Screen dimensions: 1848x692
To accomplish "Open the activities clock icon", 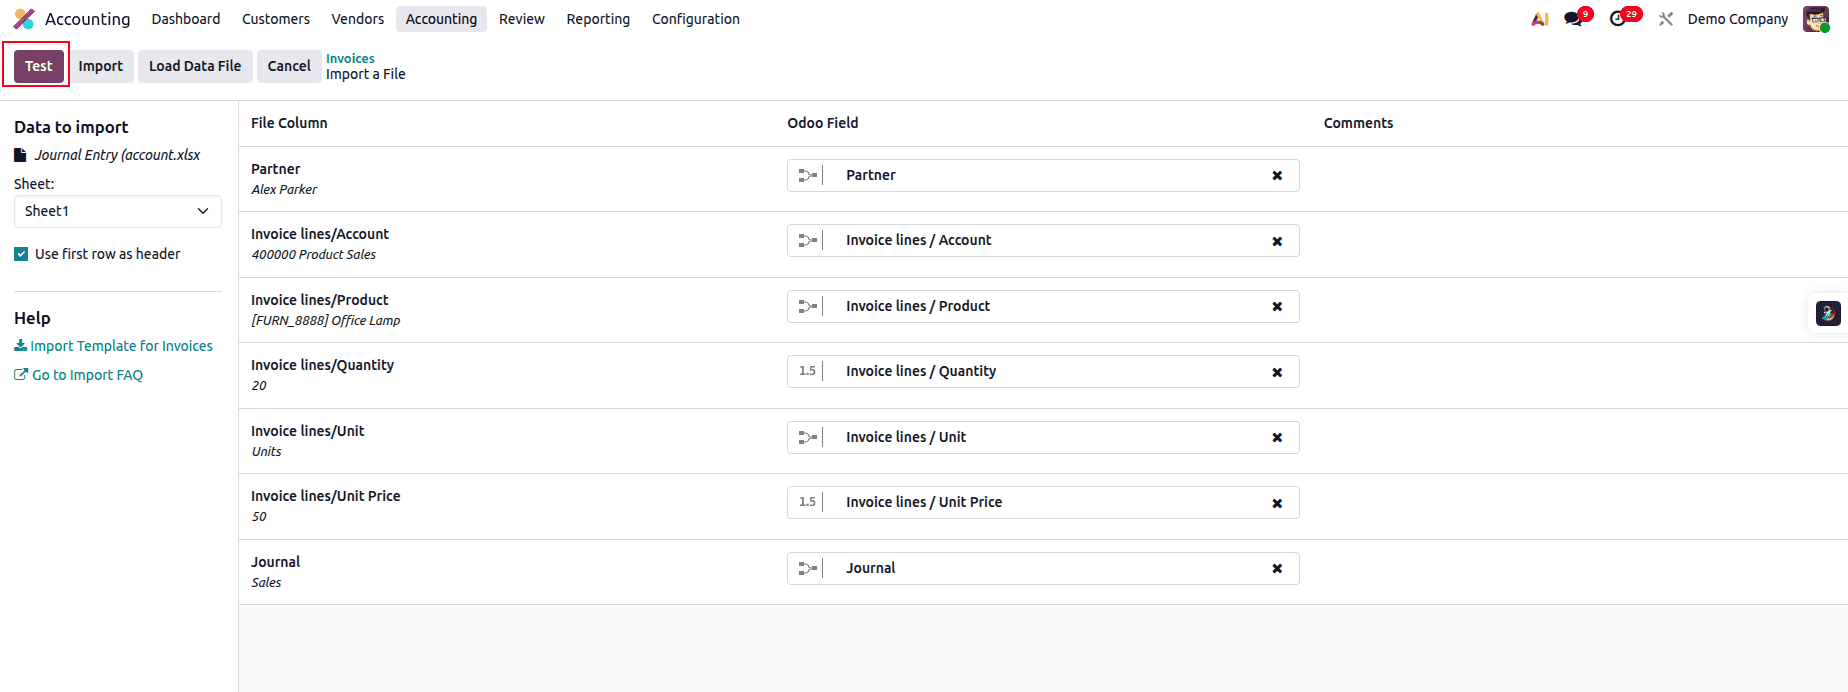I will 1618,19.
